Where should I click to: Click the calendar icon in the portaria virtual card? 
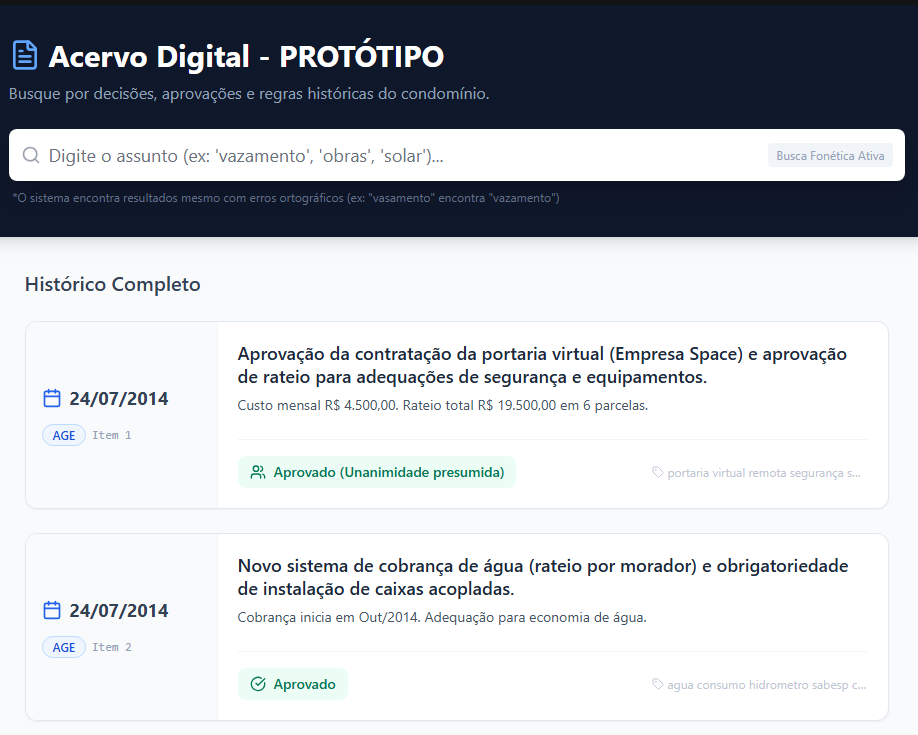(x=52, y=399)
